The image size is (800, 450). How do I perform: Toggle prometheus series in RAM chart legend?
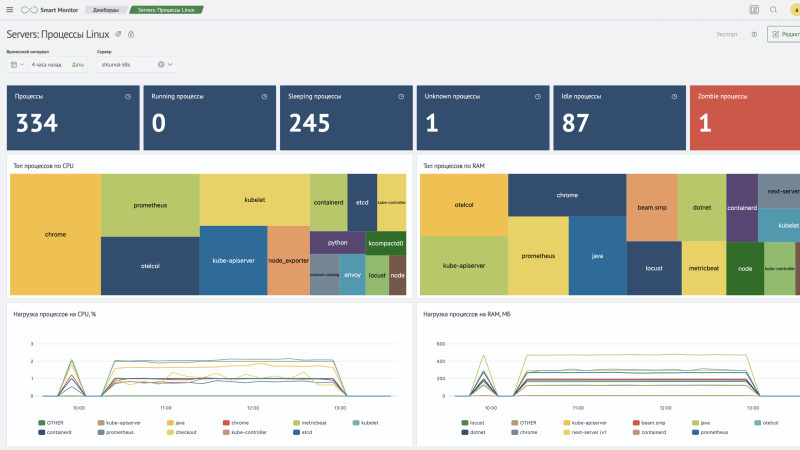click(x=710, y=432)
